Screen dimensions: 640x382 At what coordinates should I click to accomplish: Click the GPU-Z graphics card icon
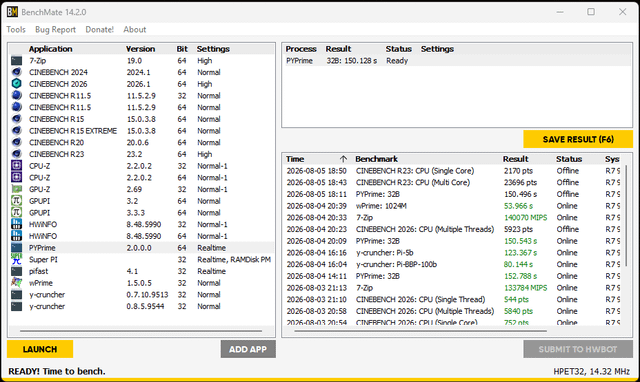[x=16, y=189]
